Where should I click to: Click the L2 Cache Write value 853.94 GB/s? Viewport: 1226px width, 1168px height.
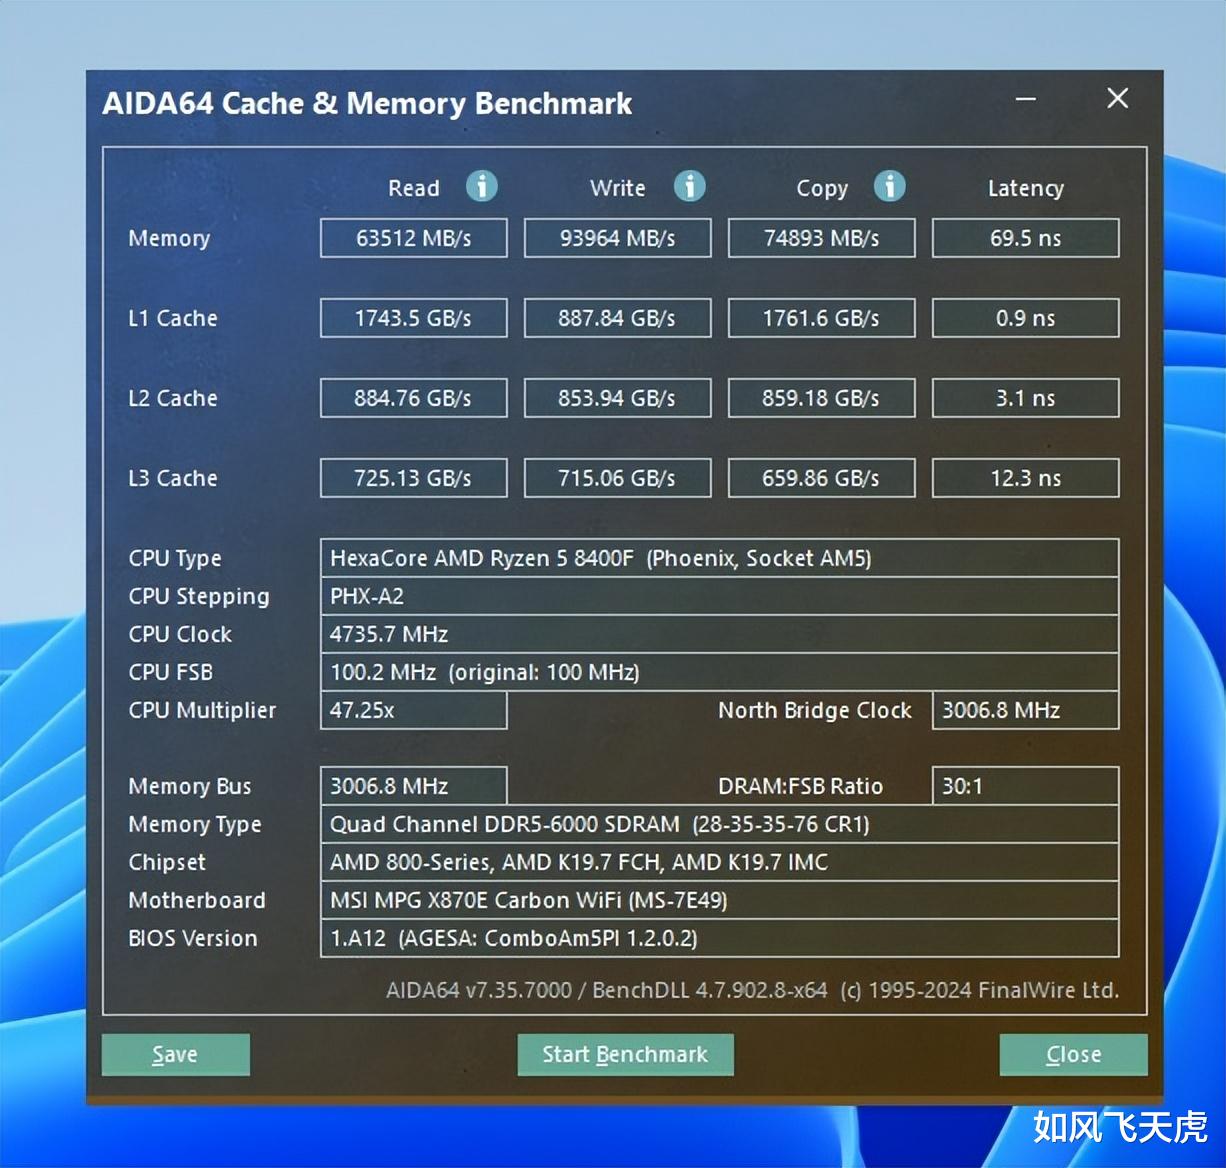tap(618, 398)
